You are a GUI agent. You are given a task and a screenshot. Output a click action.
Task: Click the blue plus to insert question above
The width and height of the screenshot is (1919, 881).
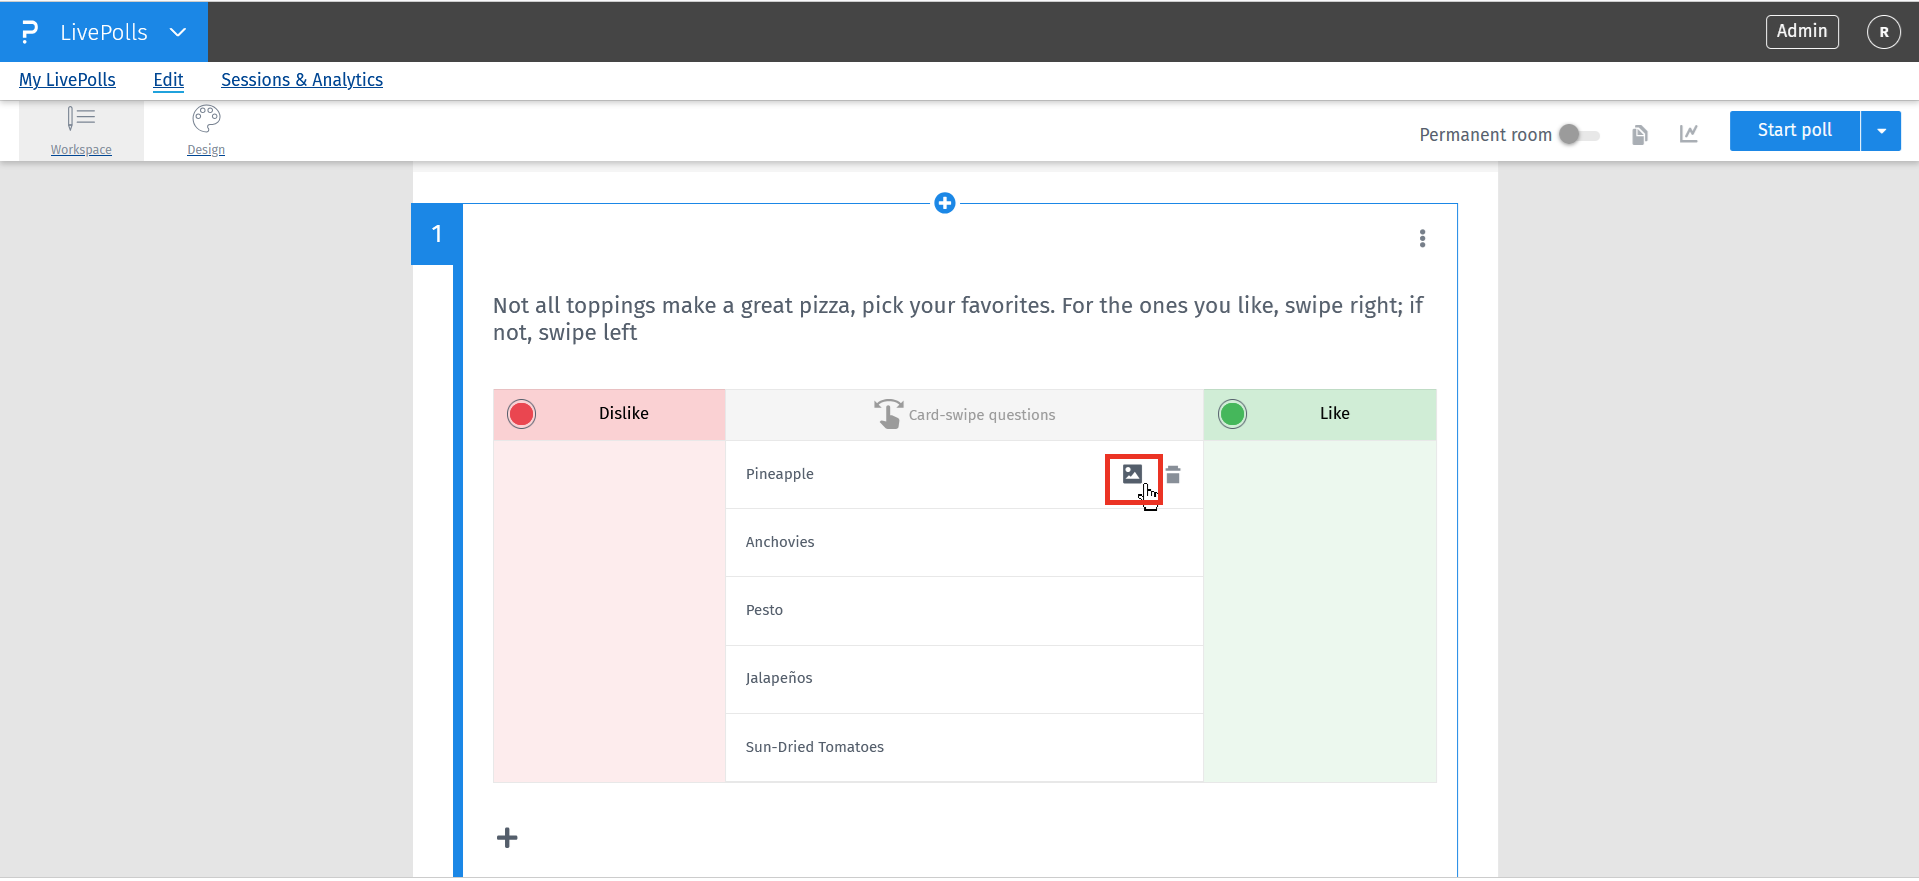tap(944, 203)
